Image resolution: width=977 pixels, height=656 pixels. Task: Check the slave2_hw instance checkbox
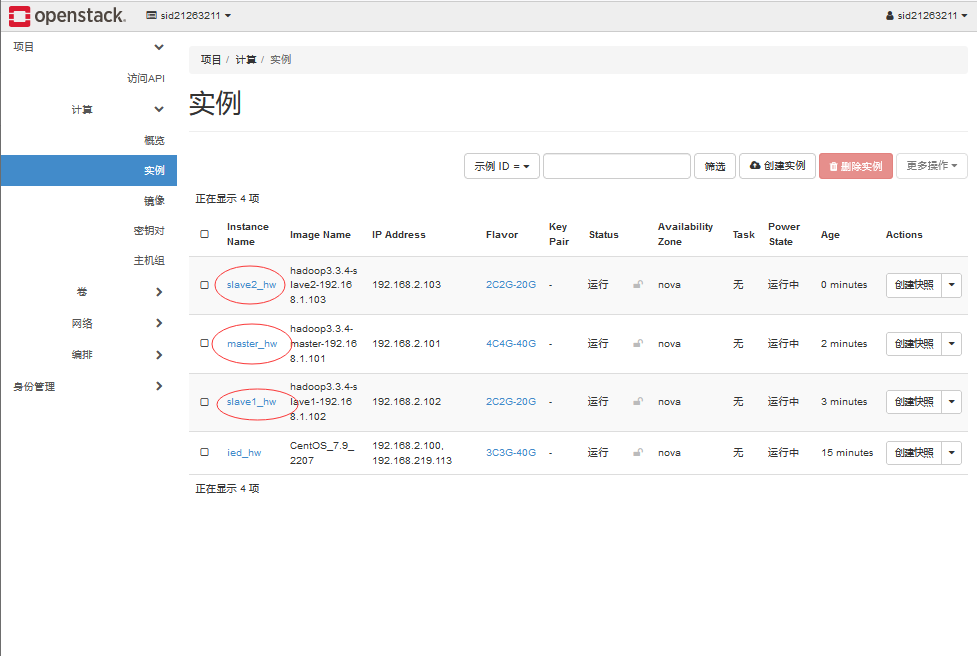204,285
